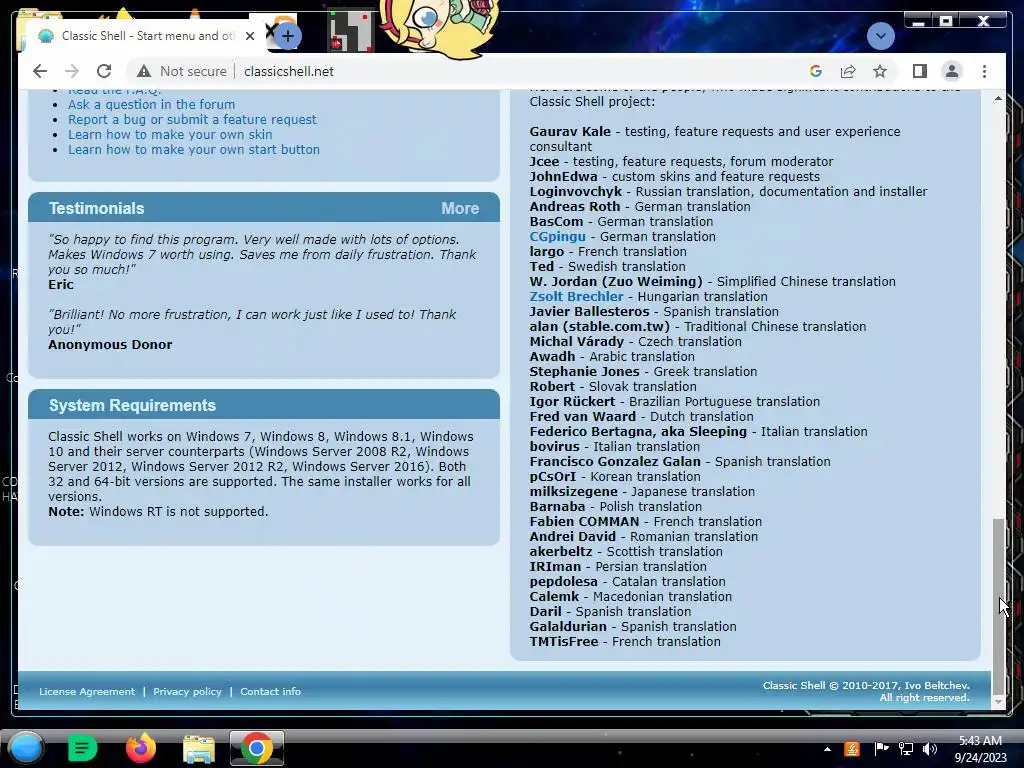Viewport: 1024px width, 768px height.
Task: Click TMTisFree contributor name
Action: [x=564, y=641]
